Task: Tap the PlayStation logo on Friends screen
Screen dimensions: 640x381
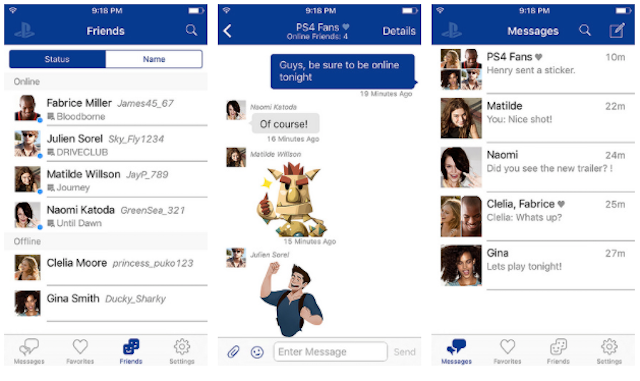Action: click(24, 31)
